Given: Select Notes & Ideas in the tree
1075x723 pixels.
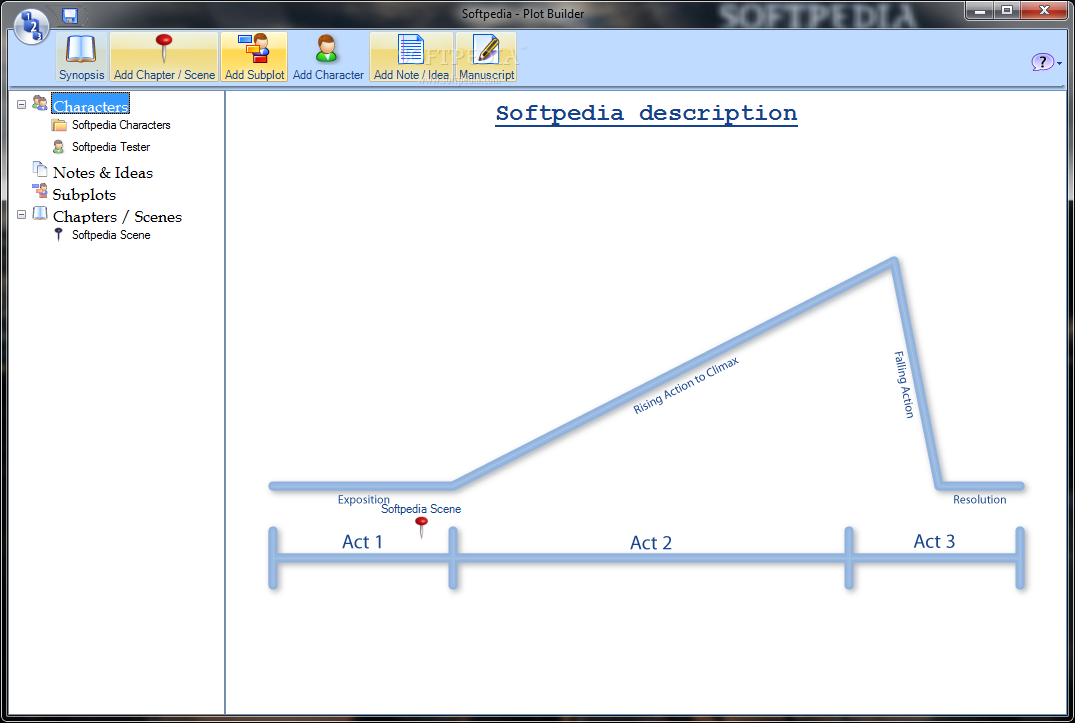Looking at the screenshot, I should 103,173.
